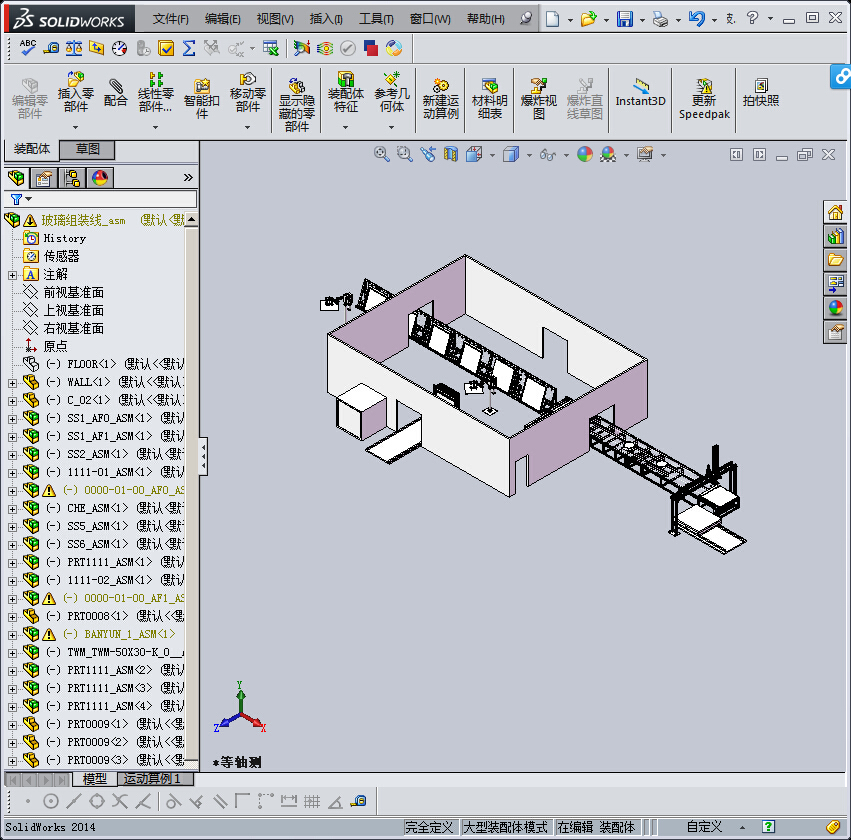Click the Insert Components icon

[75, 92]
